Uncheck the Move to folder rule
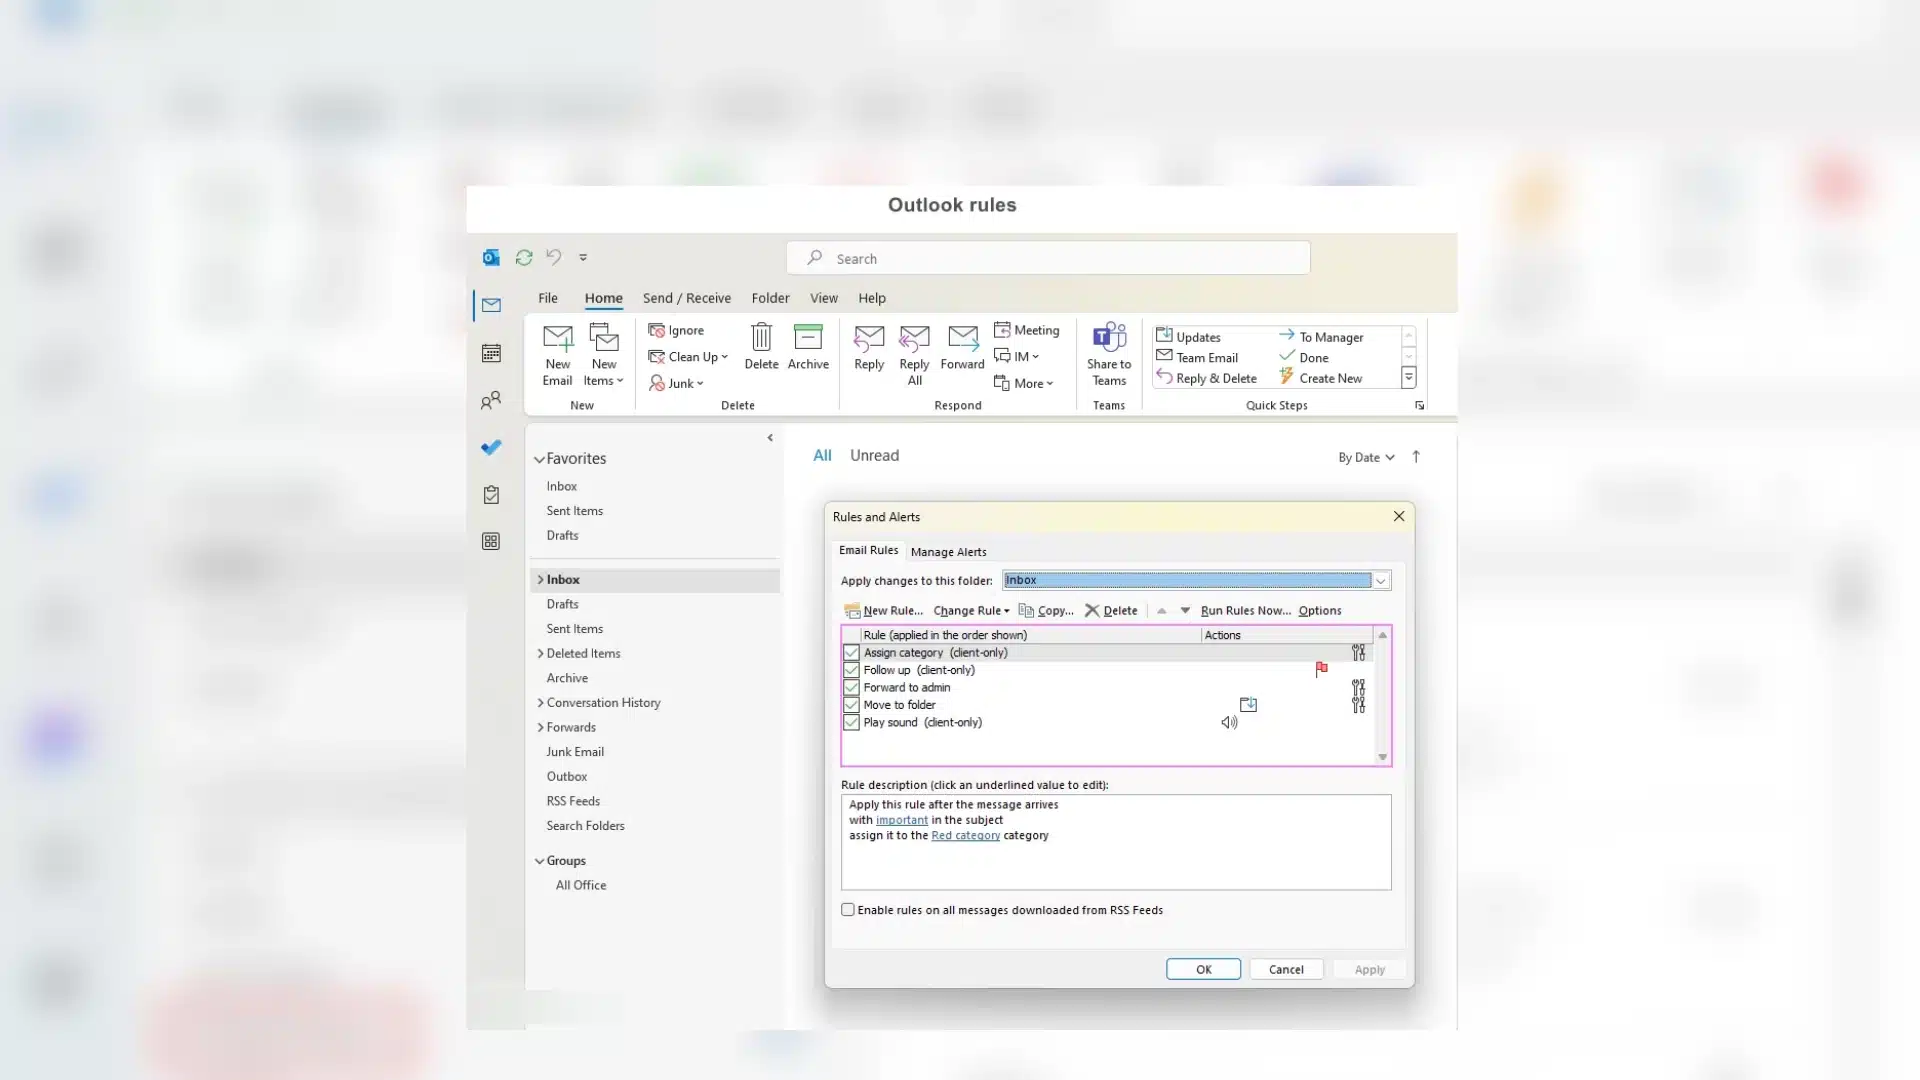Image resolution: width=1920 pixels, height=1080 pixels. click(851, 705)
